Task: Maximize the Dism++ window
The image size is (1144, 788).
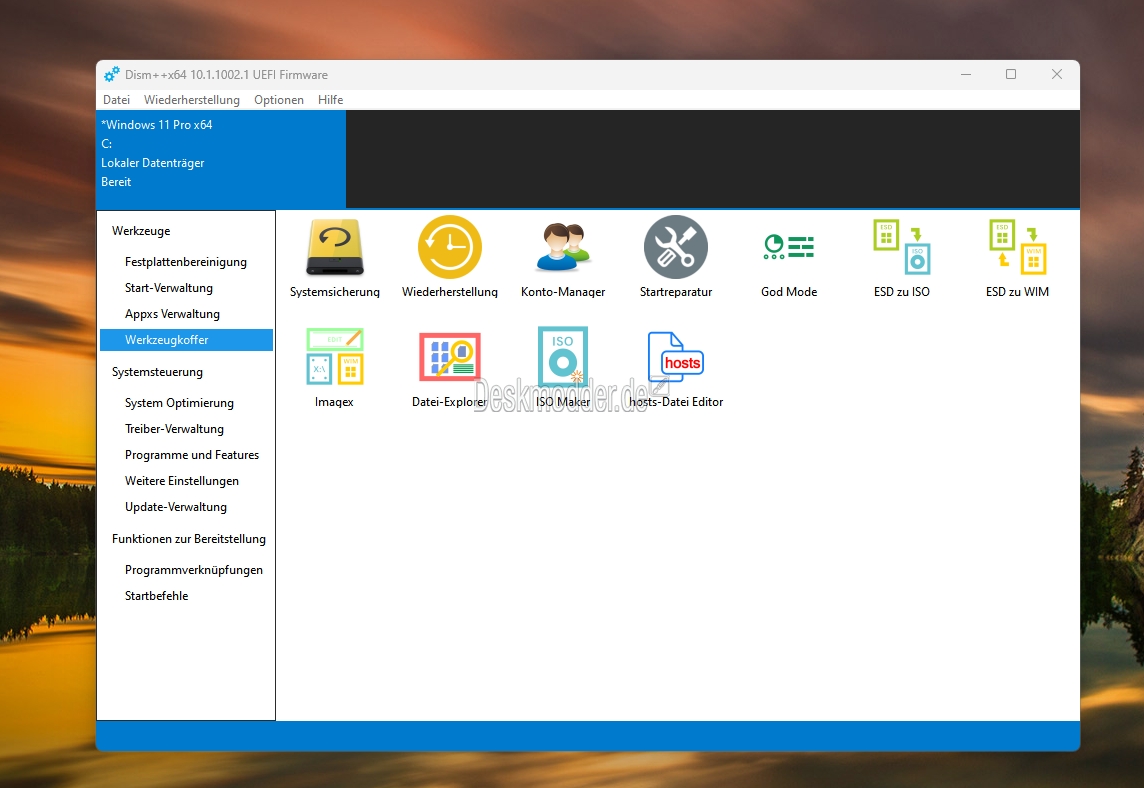Action: (1010, 74)
